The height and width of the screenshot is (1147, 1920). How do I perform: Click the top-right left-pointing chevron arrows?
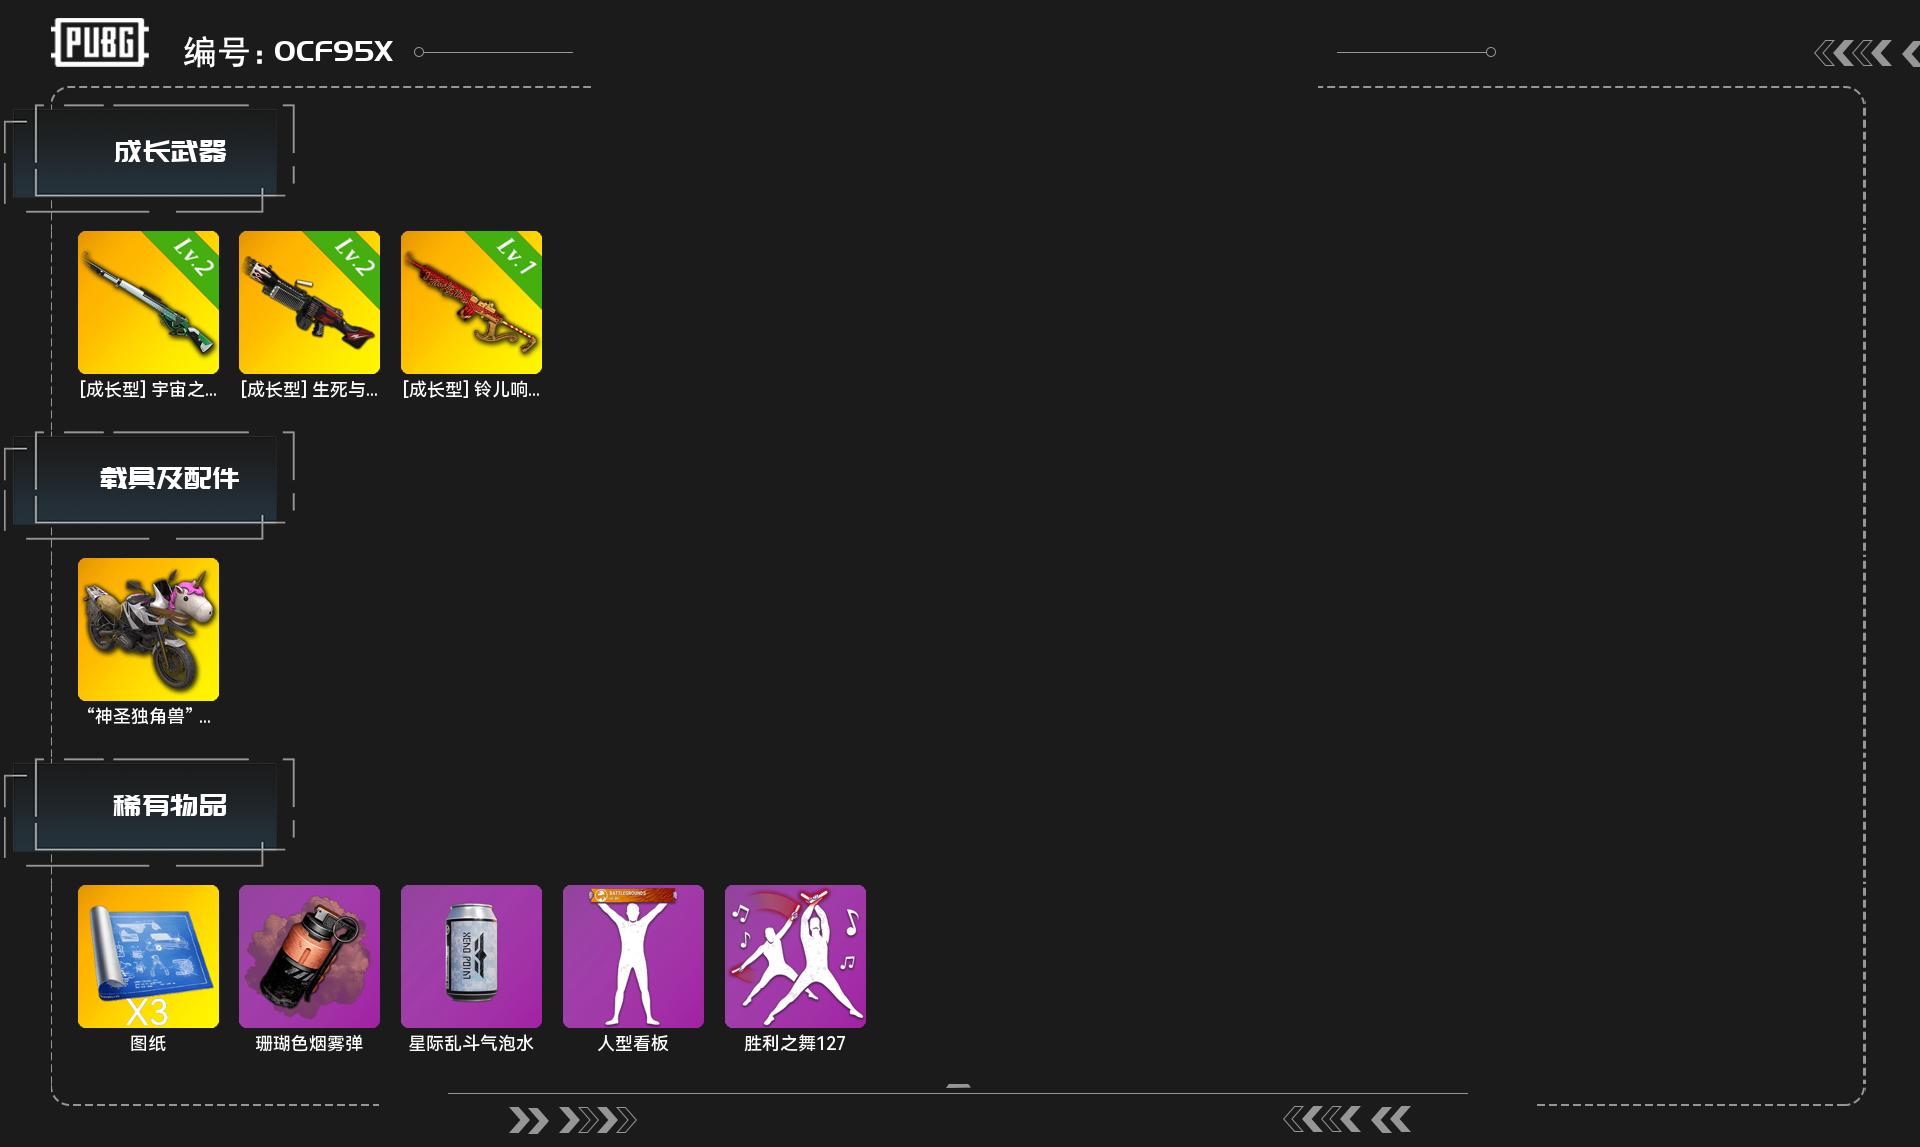tap(1866, 53)
